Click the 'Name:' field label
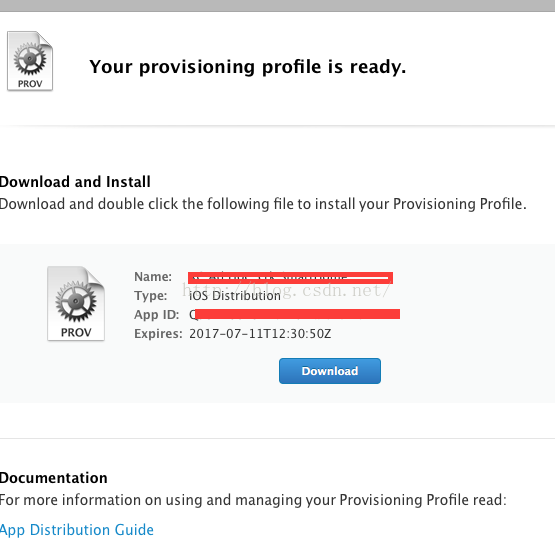 click(153, 277)
